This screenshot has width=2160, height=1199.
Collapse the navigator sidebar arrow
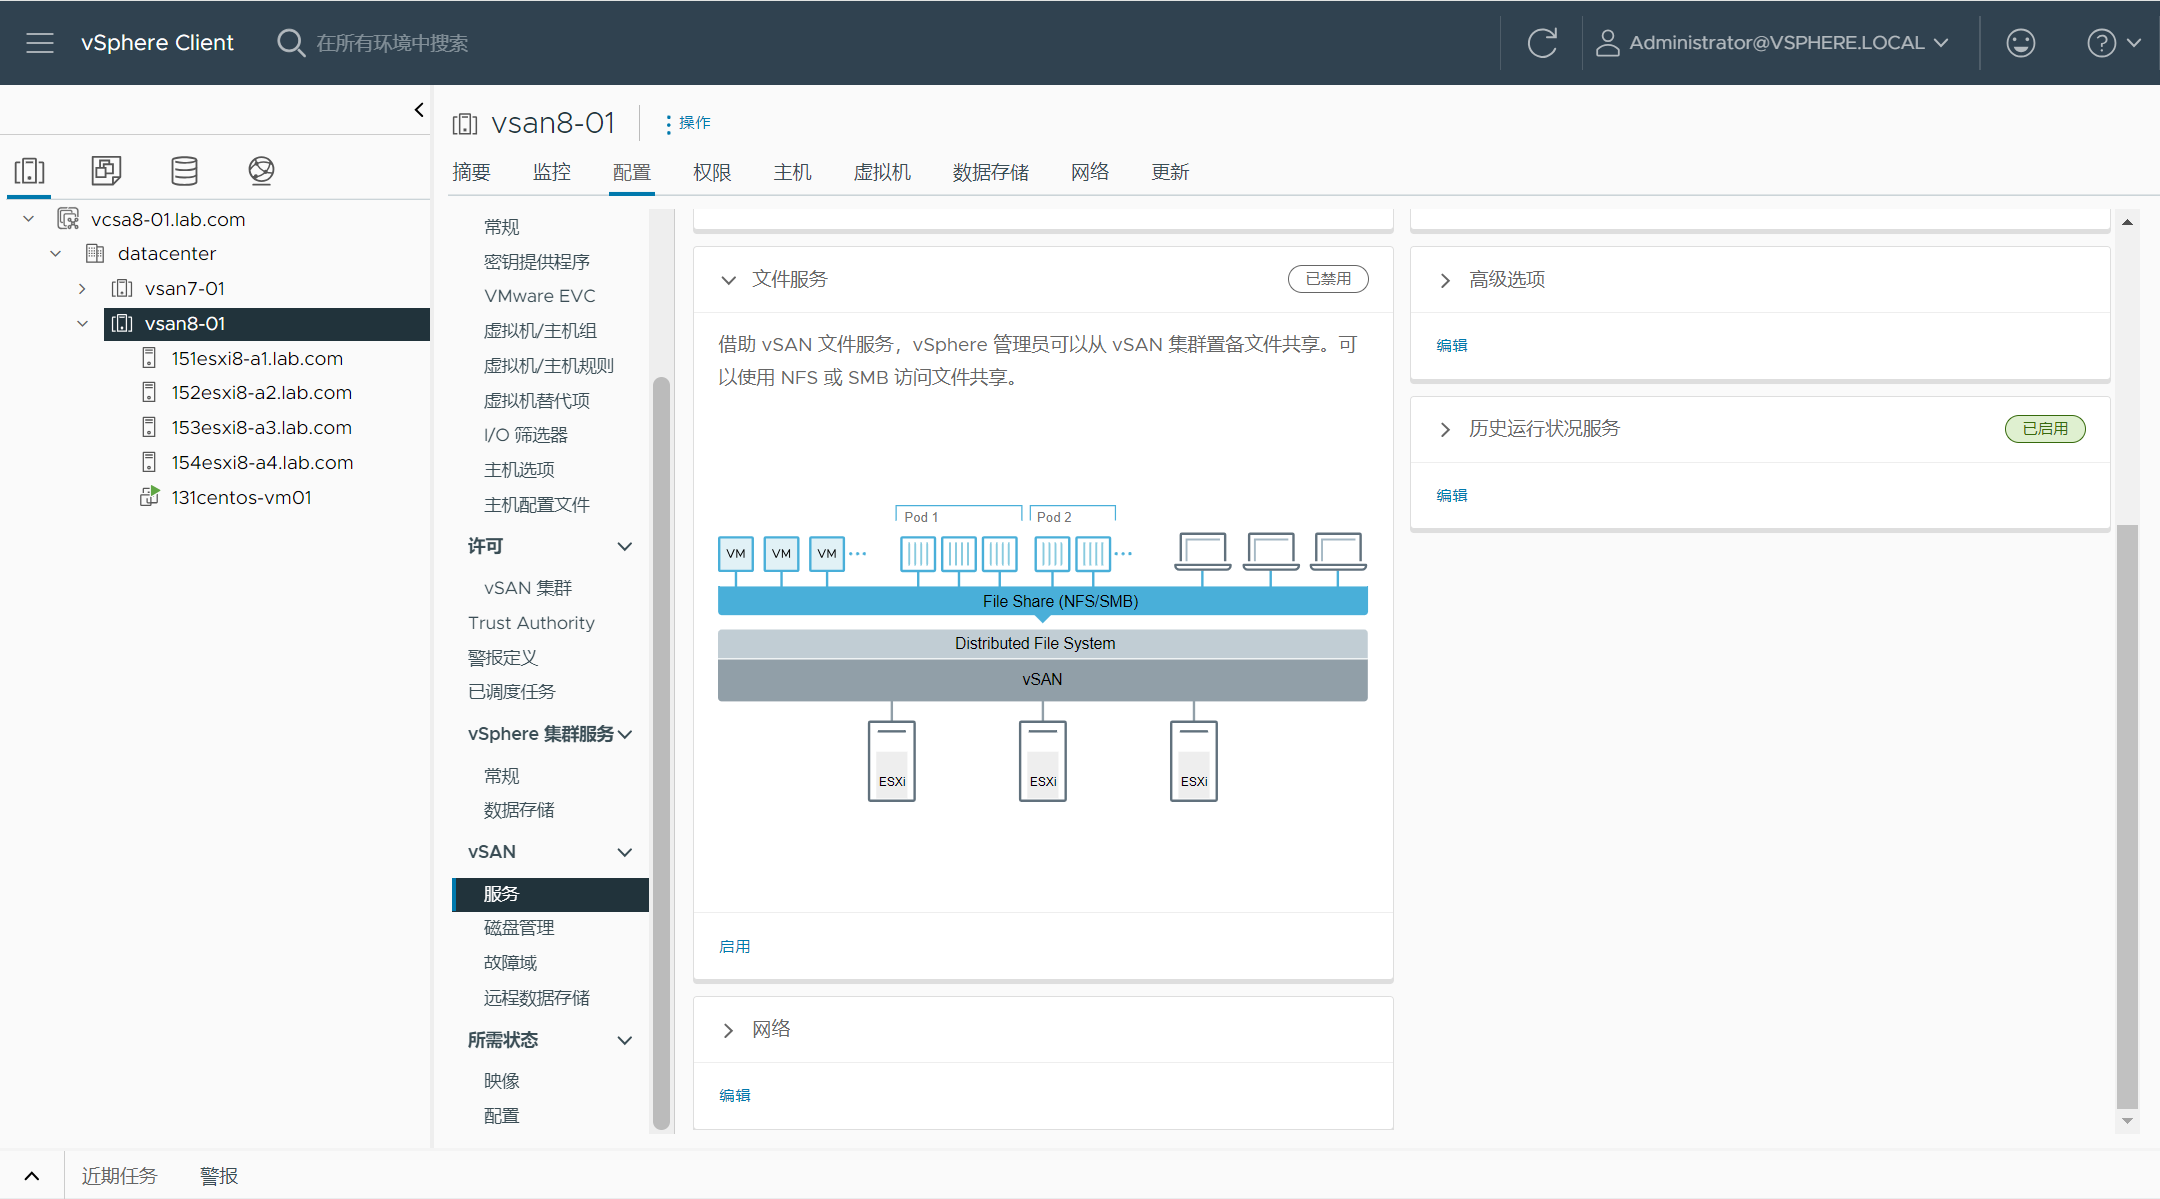click(419, 110)
